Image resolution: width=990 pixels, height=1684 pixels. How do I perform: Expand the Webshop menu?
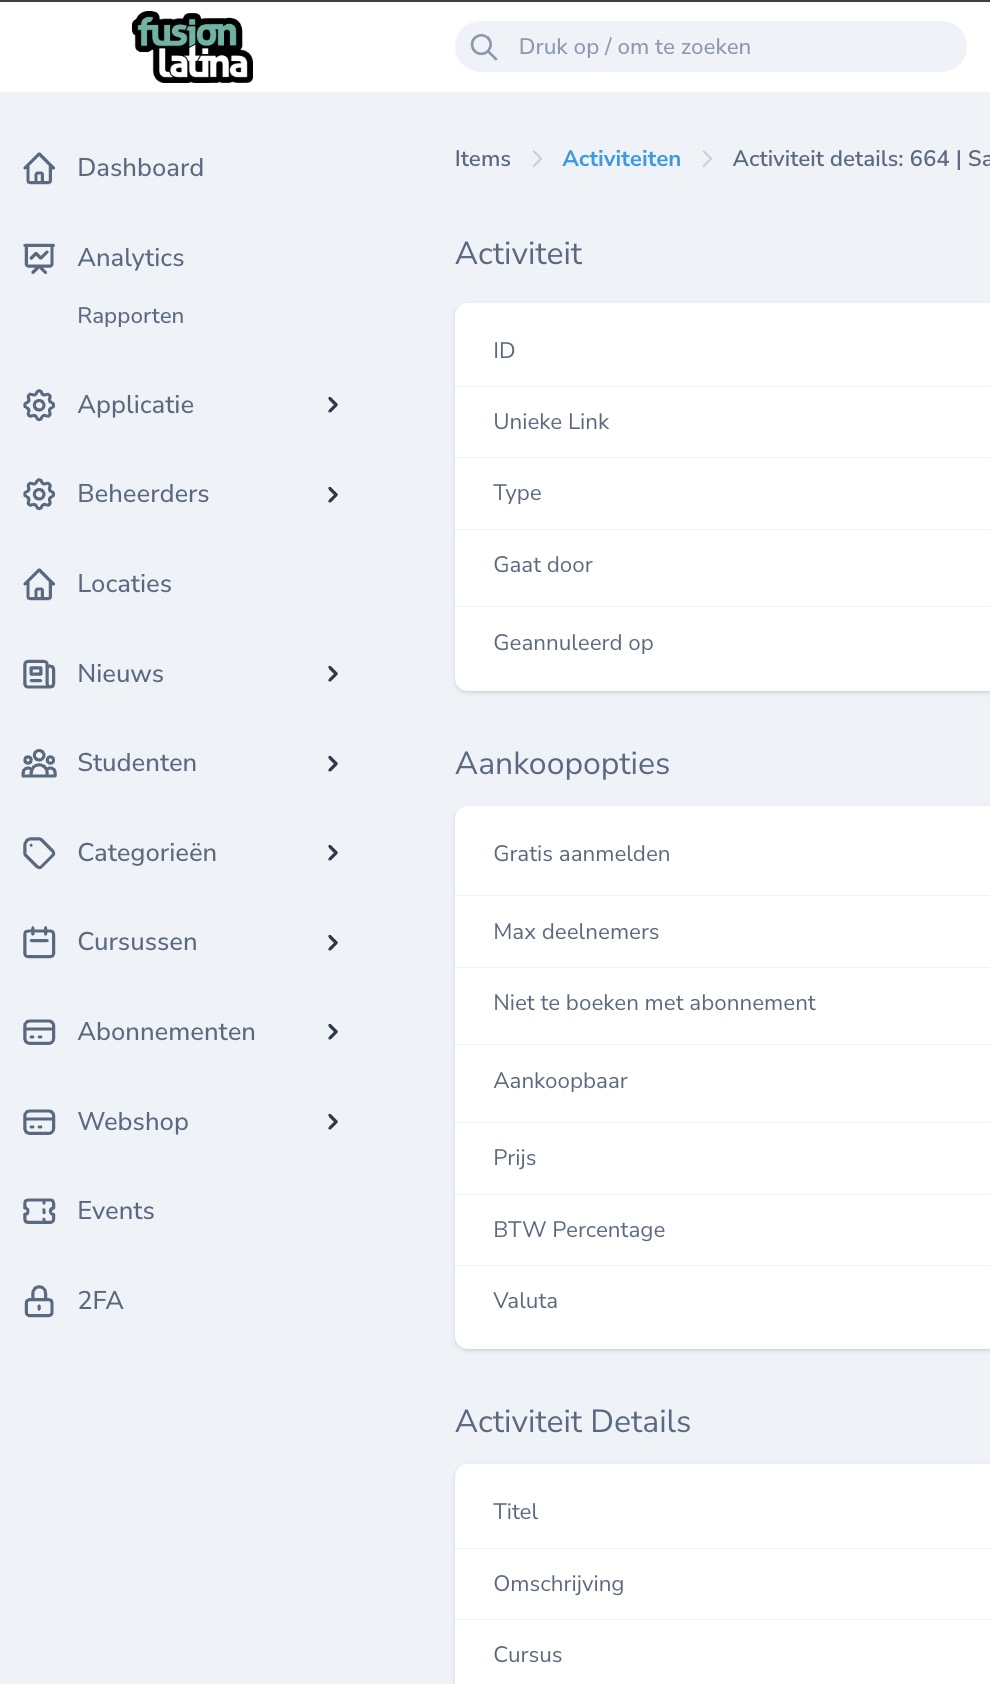(x=332, y=1121)
